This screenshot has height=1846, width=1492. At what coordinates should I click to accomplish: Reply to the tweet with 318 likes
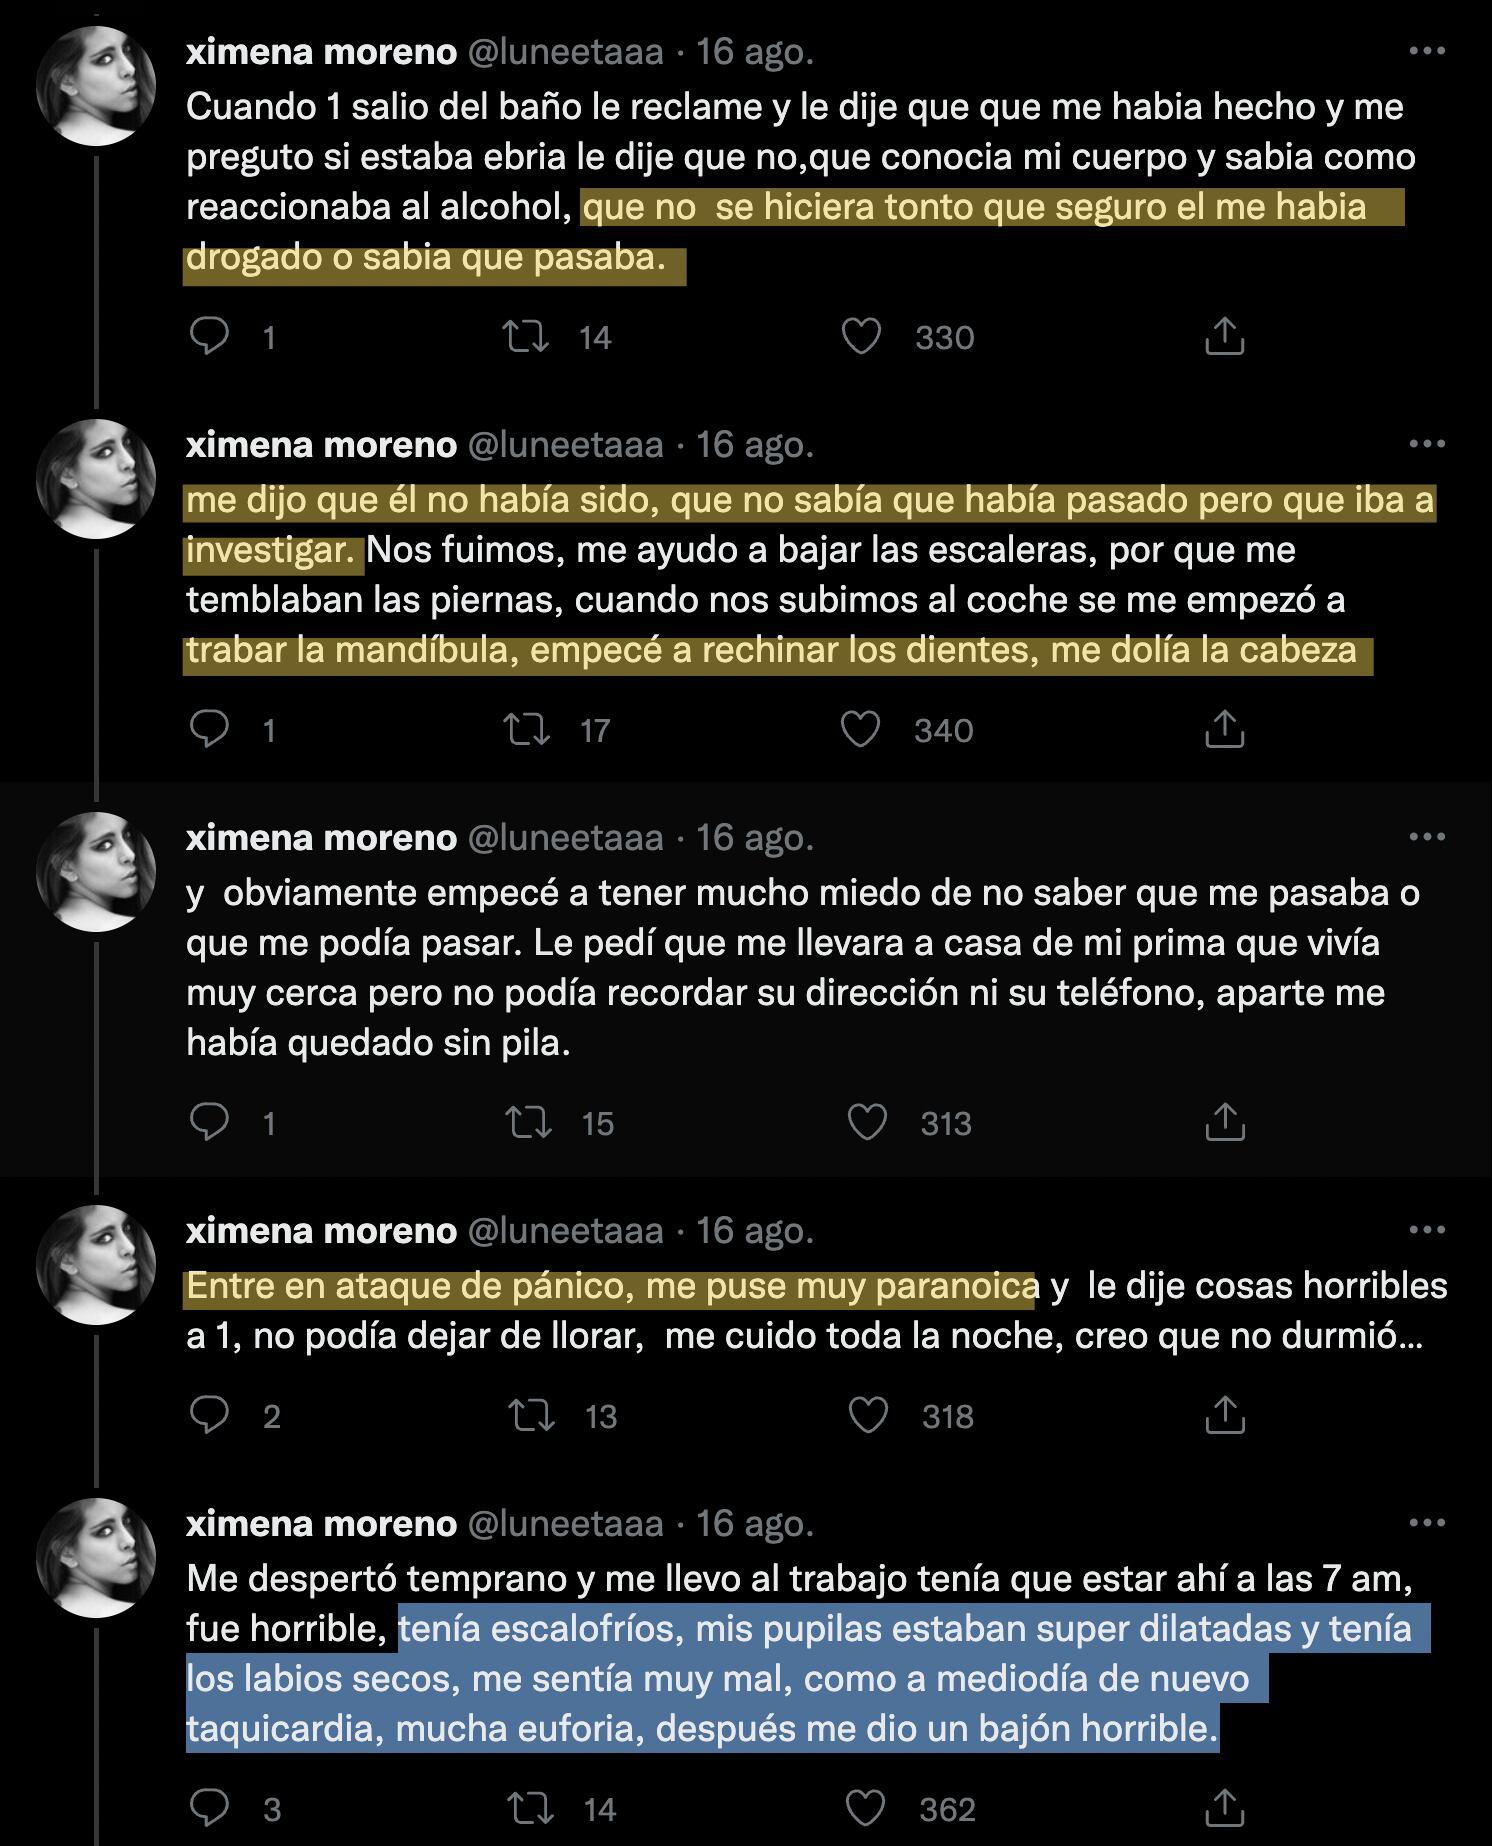click(x=210, y=1416)
